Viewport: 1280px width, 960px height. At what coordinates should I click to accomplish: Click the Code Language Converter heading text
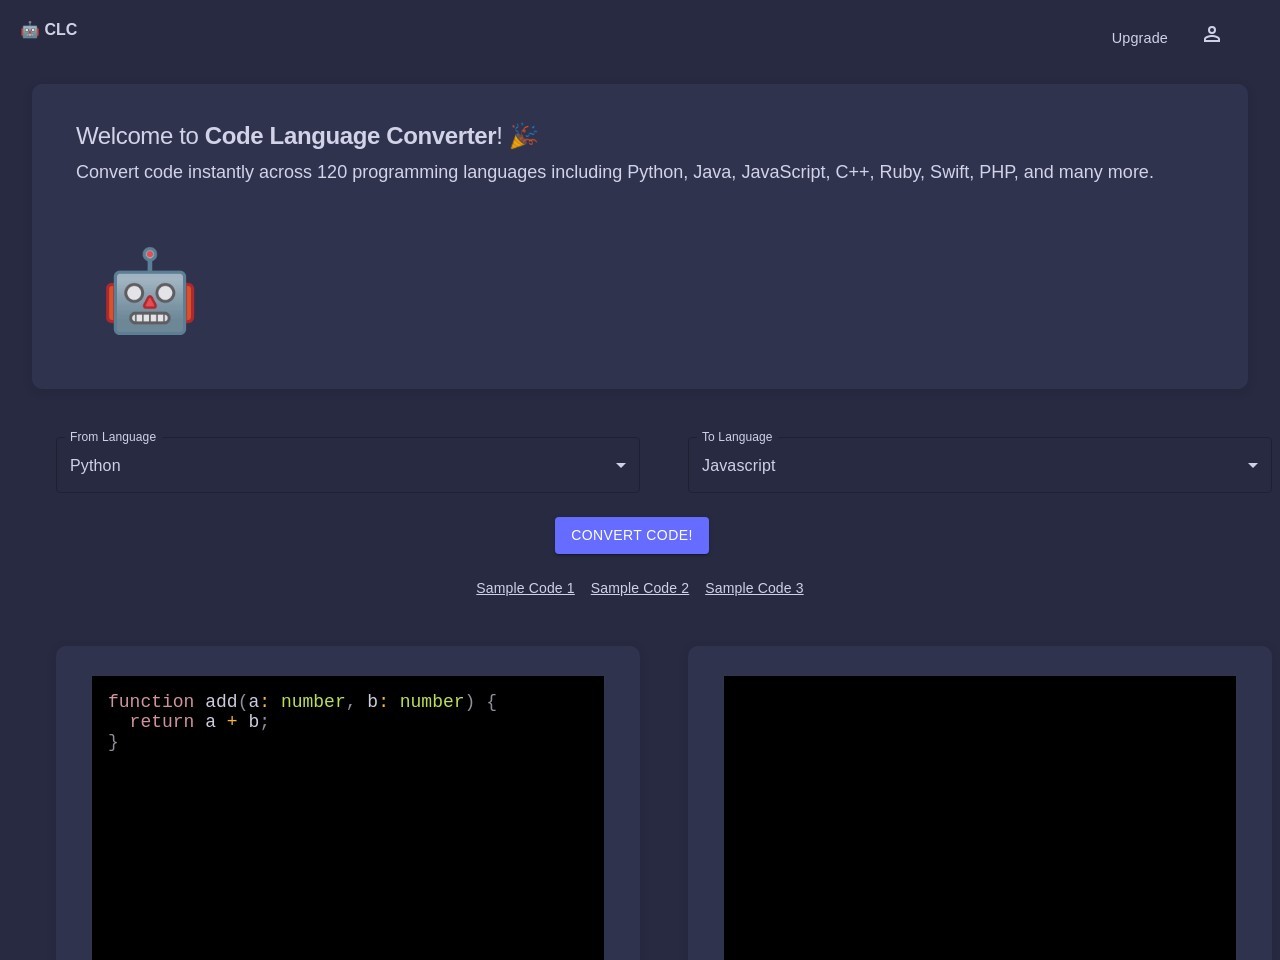pyautogui.click(x=350, y=136)
